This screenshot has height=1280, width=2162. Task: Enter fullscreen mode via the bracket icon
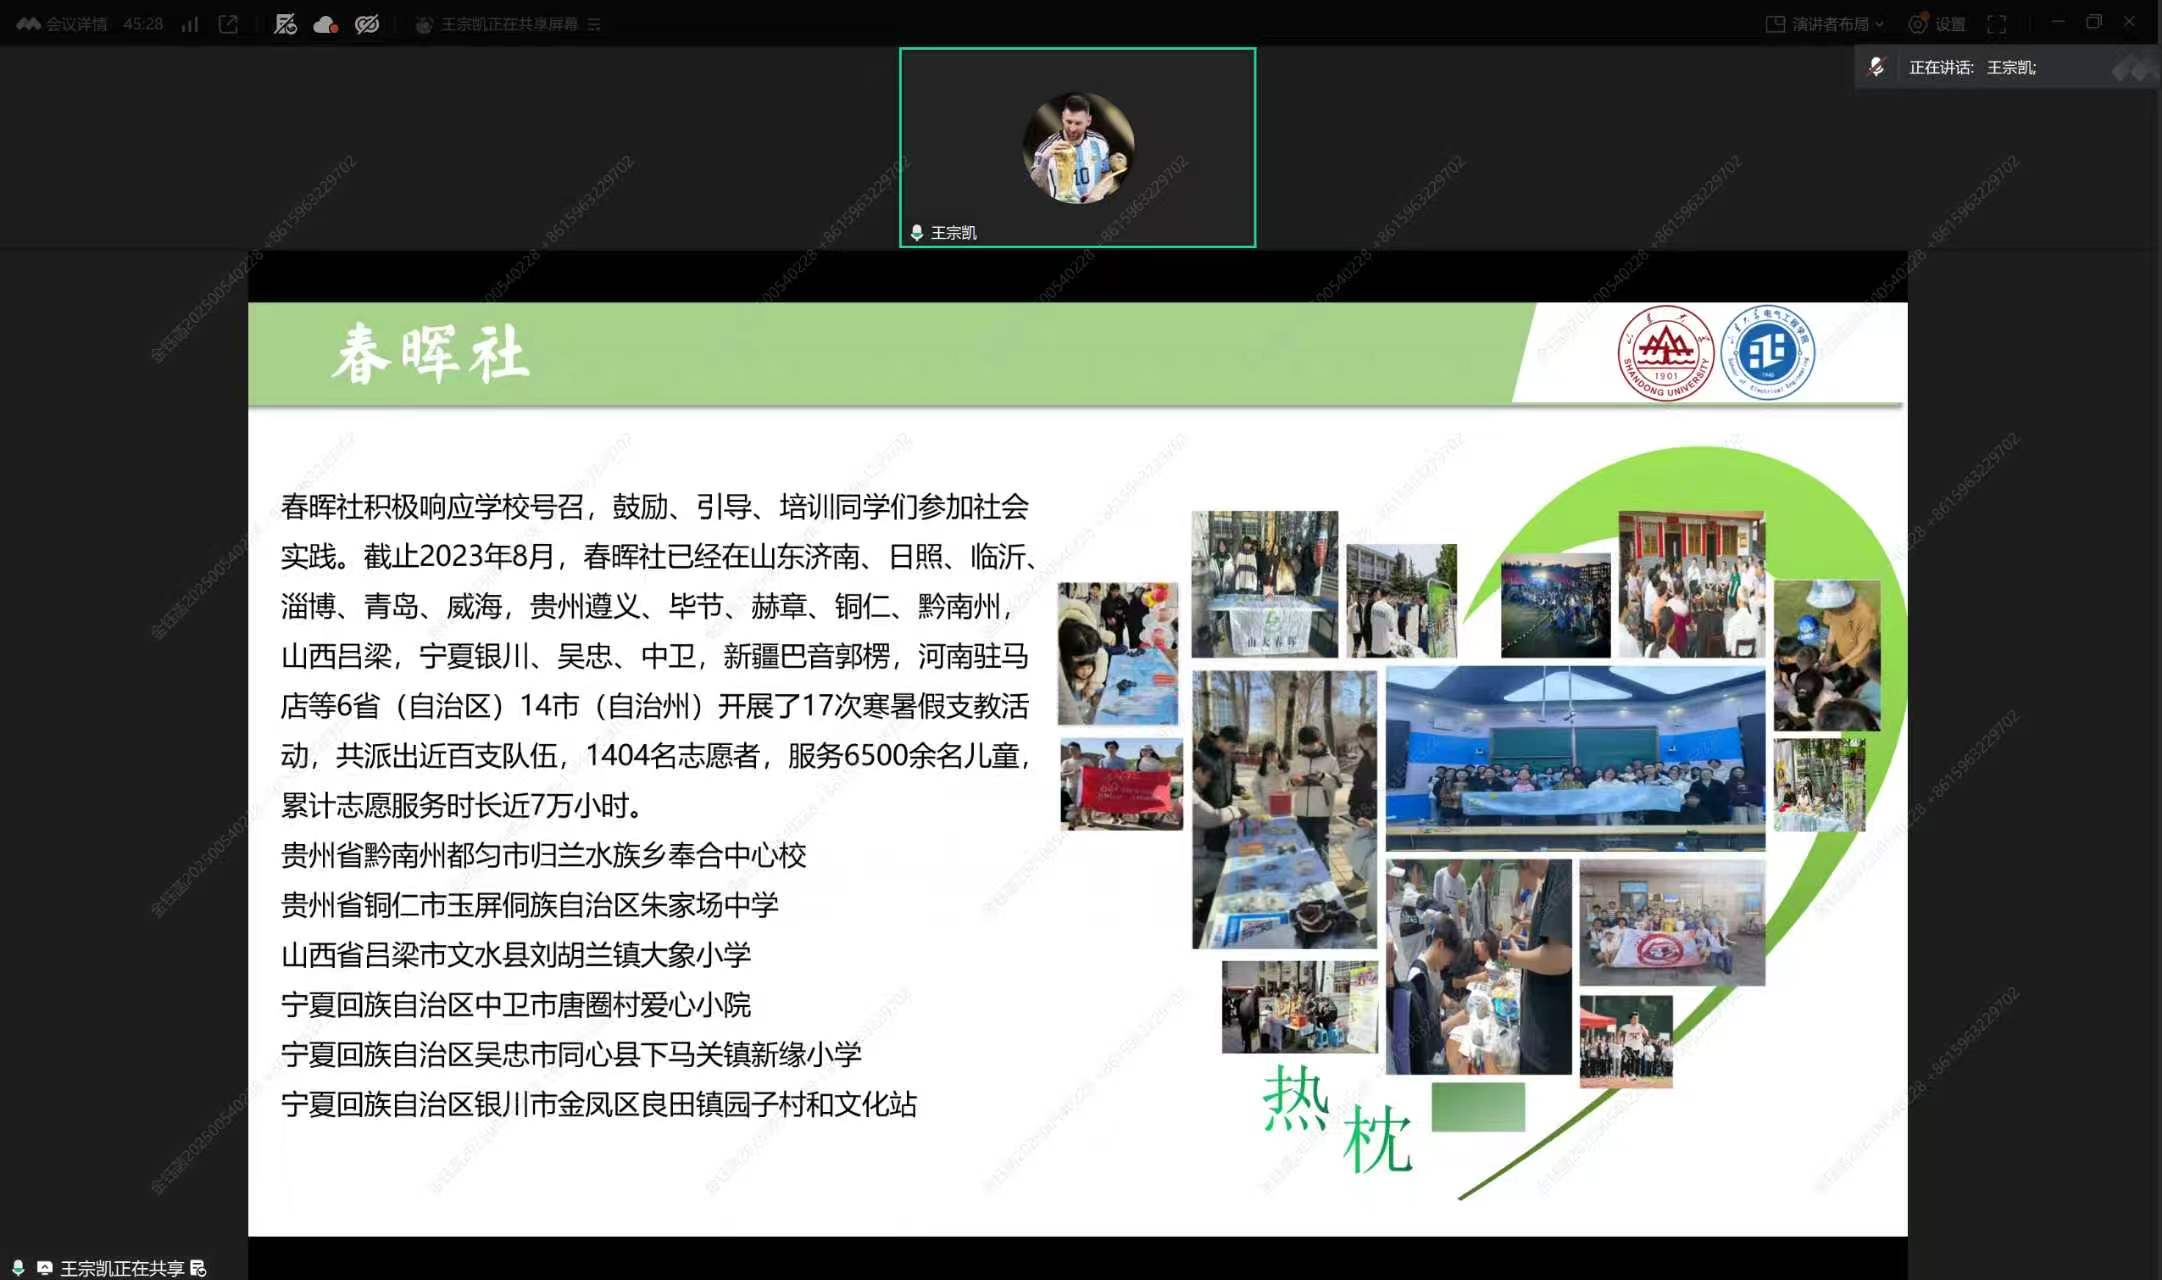pyautogui.click(x=1997, y=24)
